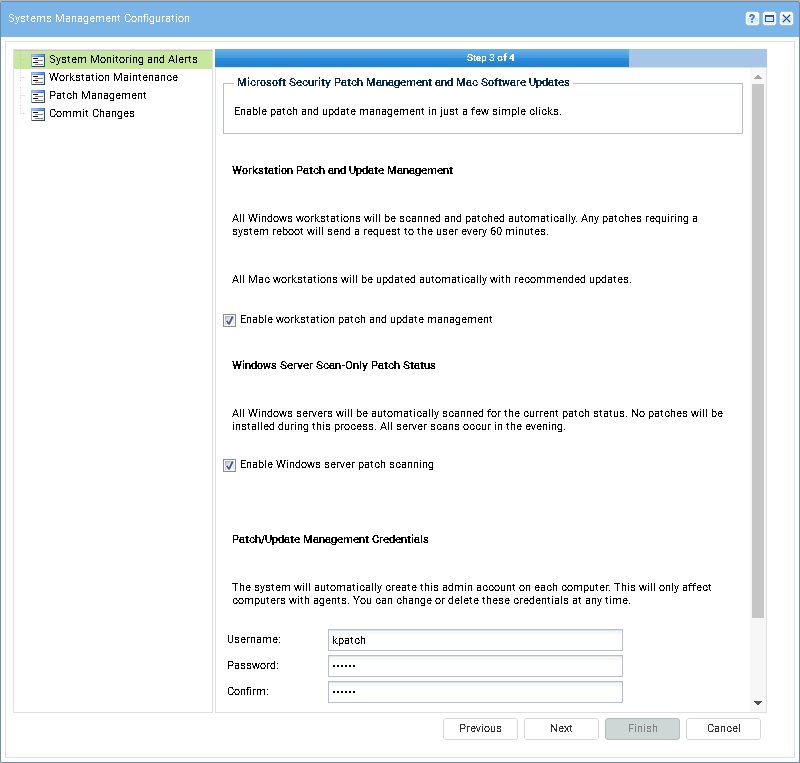Cancel the configuration wizard
This screenshot has height=763, width=800.
coord(723,729)
